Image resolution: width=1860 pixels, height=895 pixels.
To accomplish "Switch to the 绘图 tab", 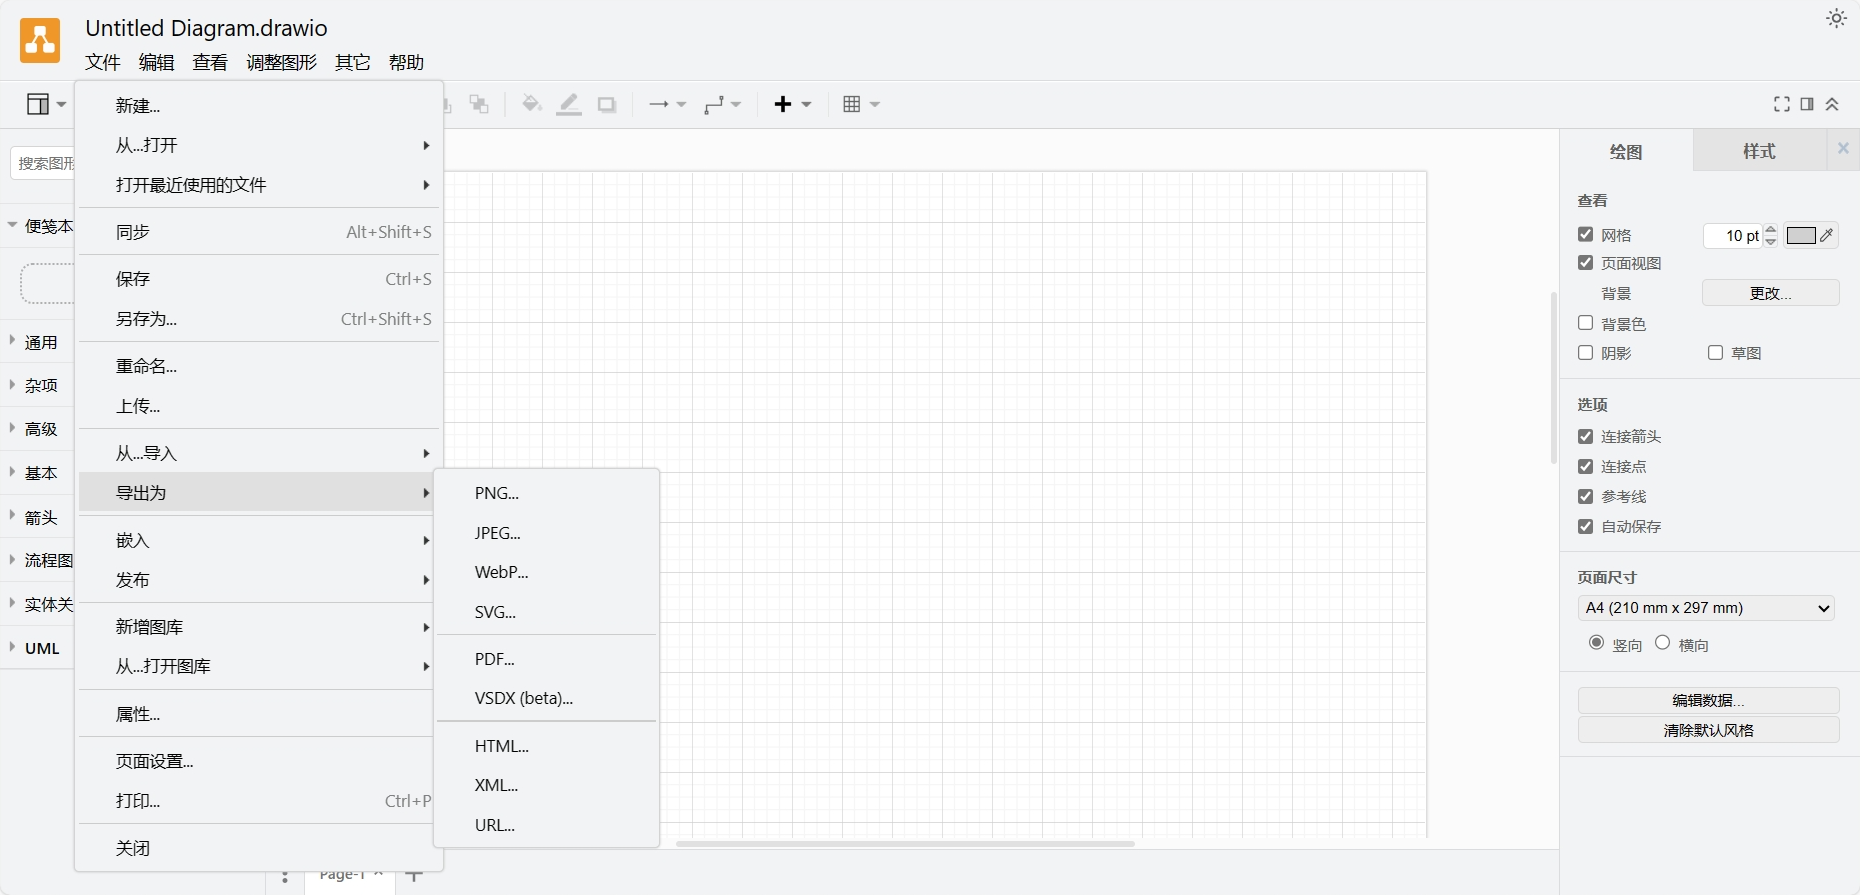I will tap(1626, 151).
